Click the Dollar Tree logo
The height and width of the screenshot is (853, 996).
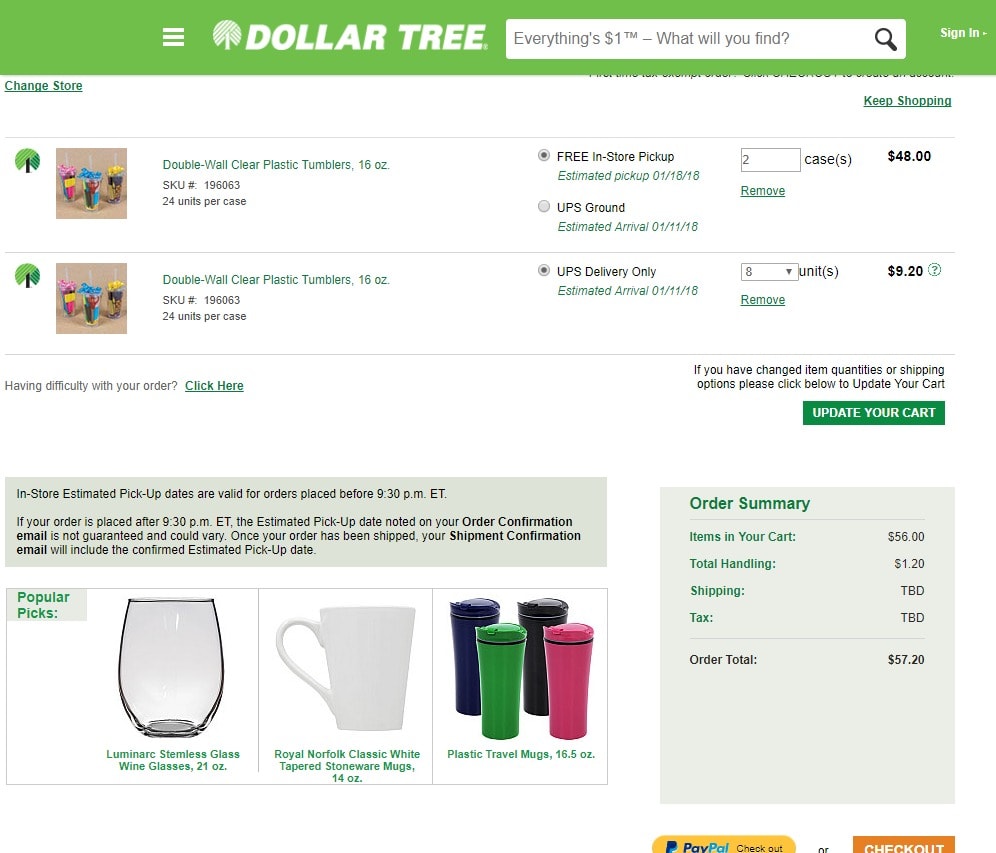click(x=350, y=36)
